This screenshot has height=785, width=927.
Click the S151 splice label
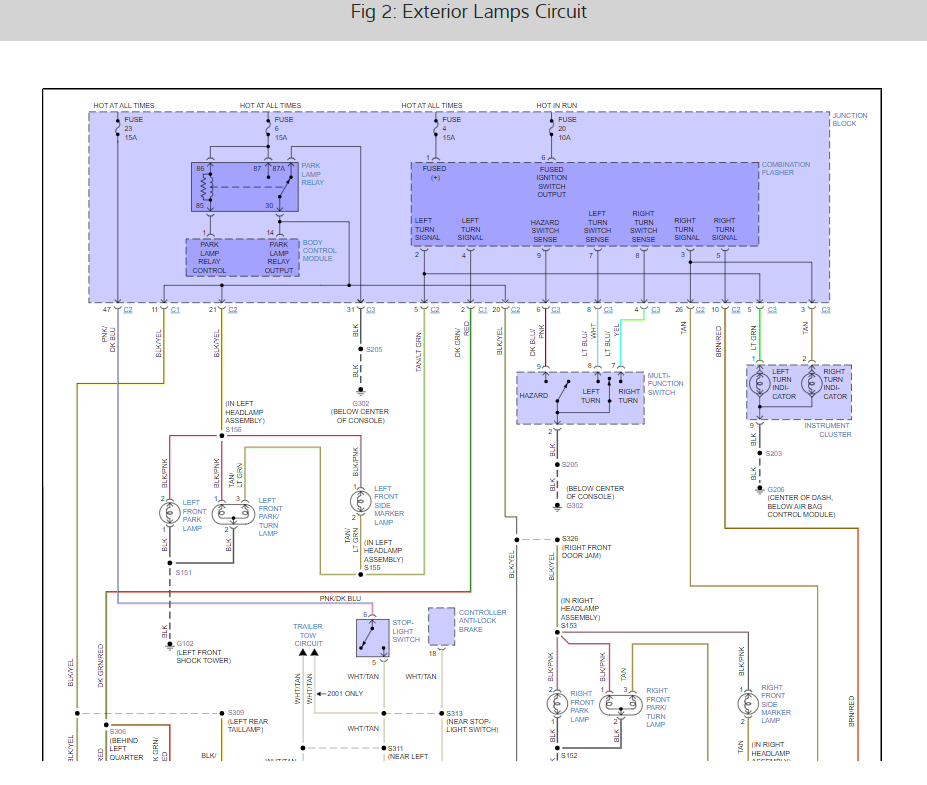click(183, 572)
